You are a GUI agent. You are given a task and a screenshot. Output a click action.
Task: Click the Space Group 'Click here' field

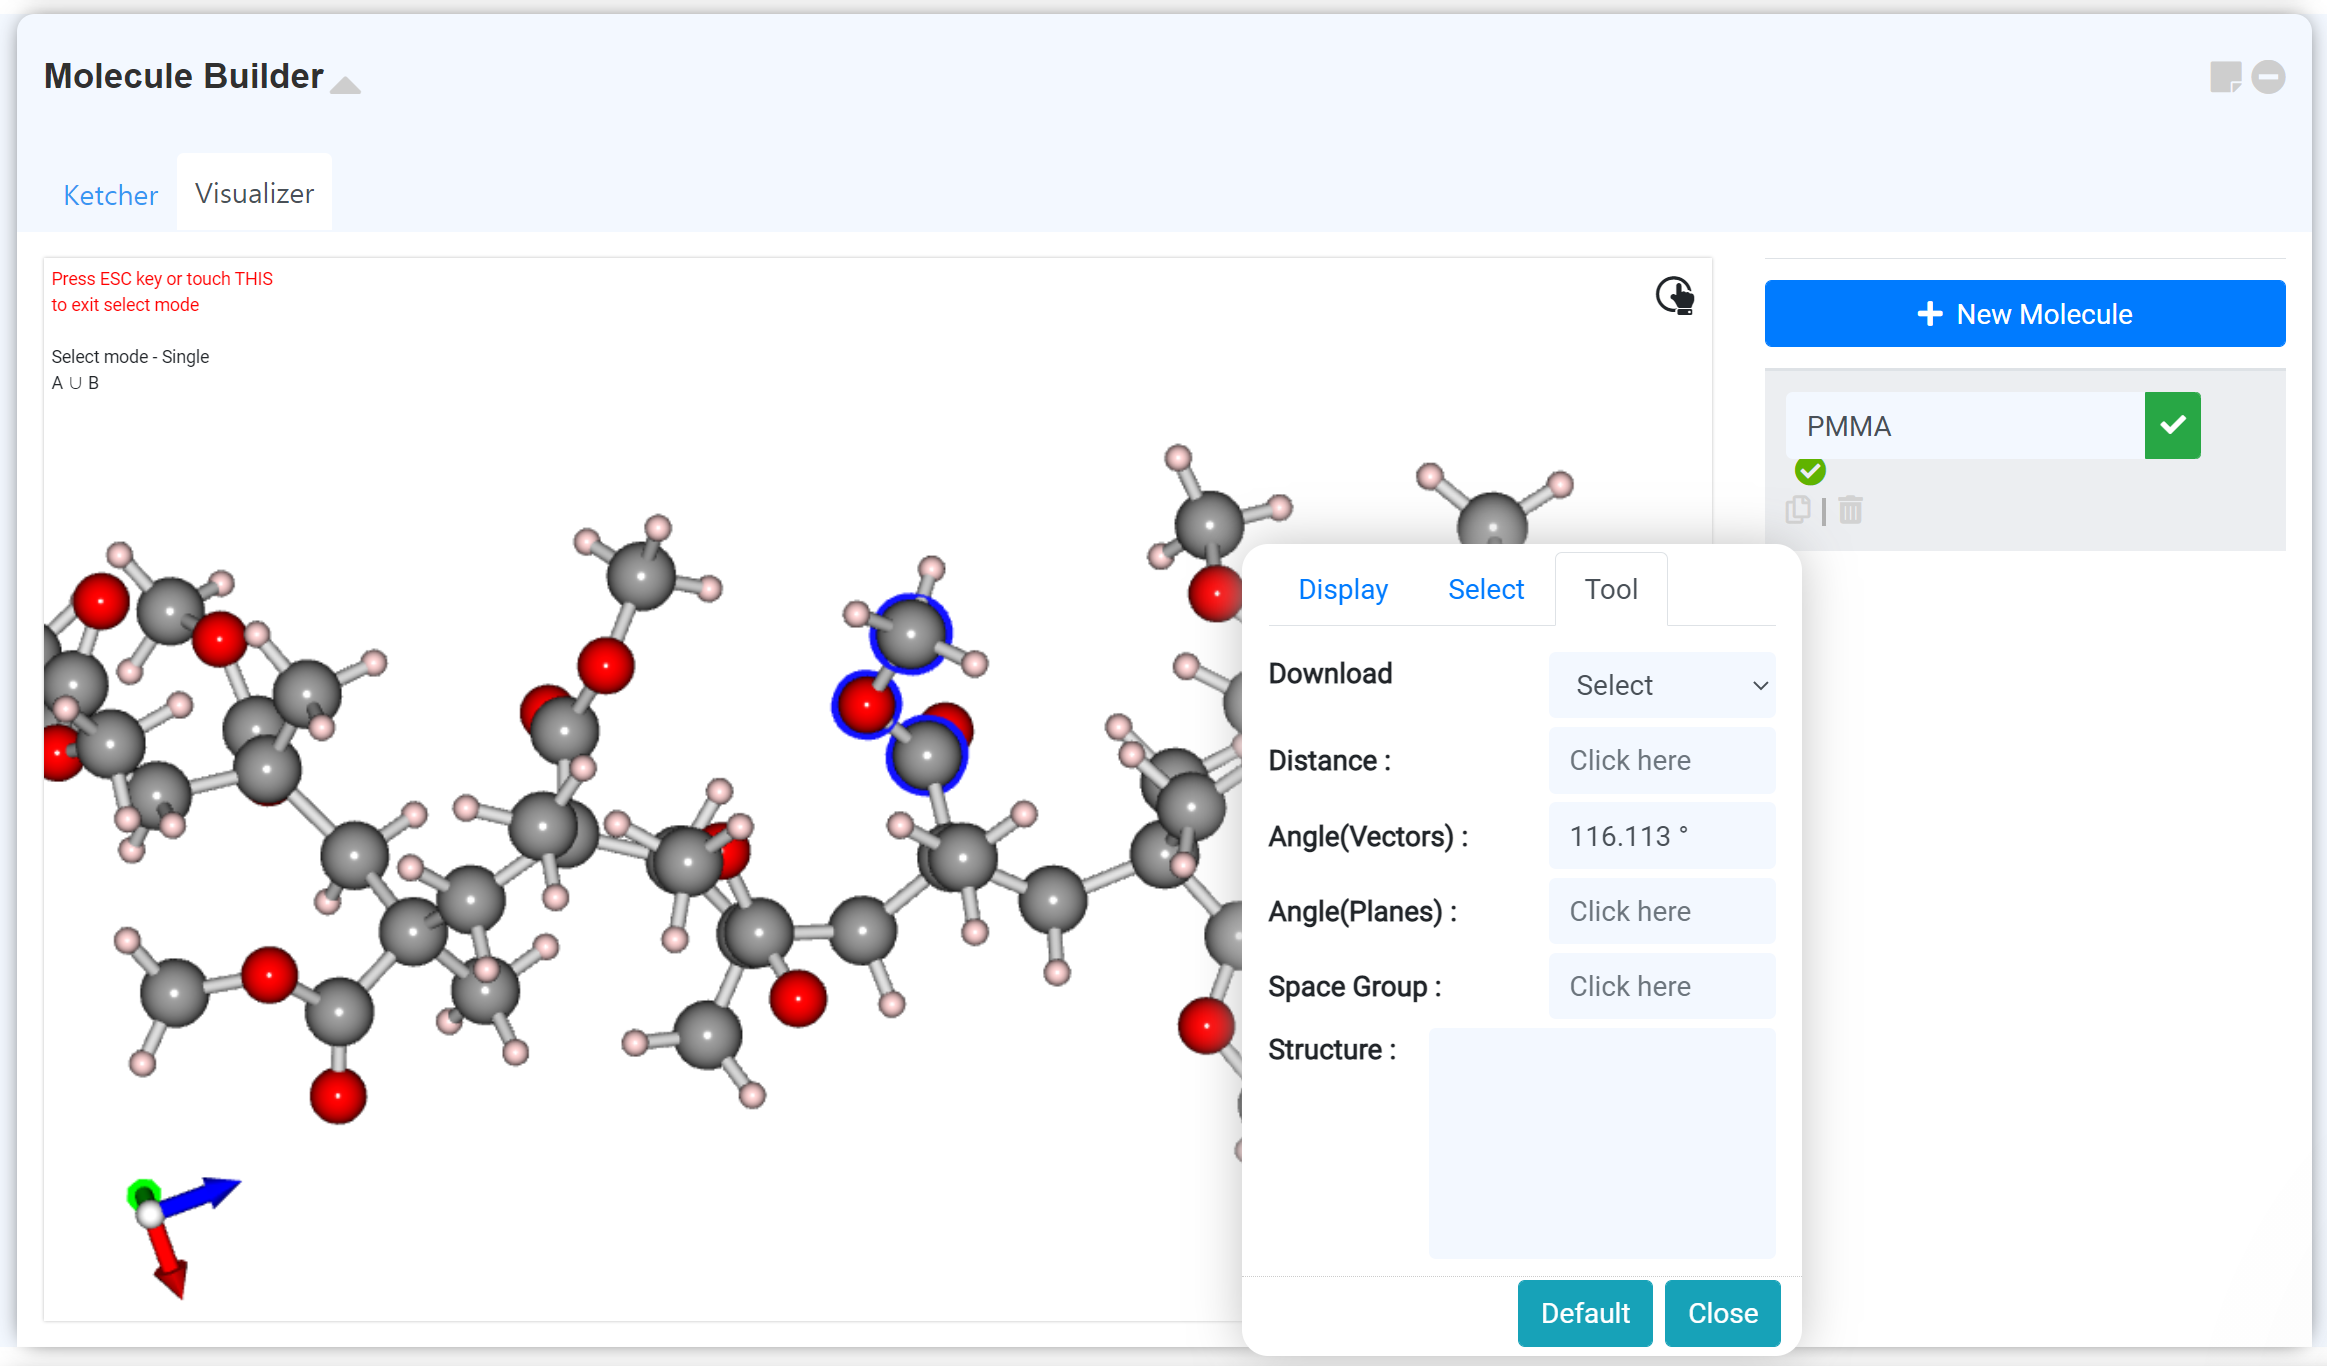1662,986
